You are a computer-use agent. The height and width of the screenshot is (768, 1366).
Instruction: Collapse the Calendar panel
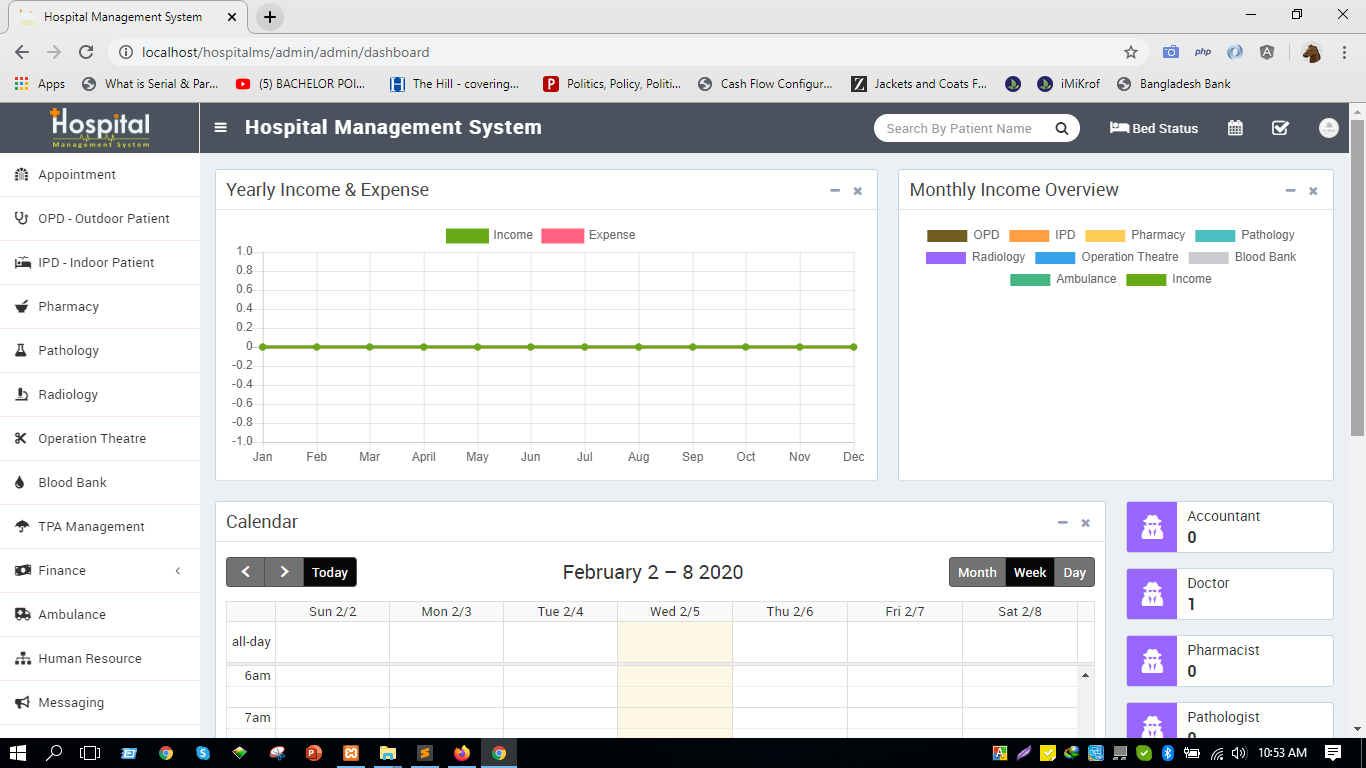click(x=1063, y=522)
